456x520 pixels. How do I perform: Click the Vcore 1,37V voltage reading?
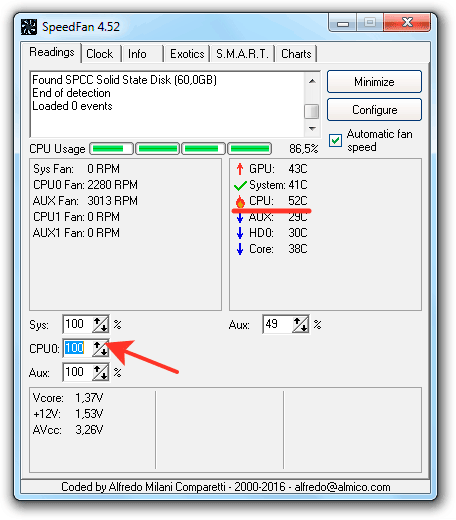pos(68,398)
